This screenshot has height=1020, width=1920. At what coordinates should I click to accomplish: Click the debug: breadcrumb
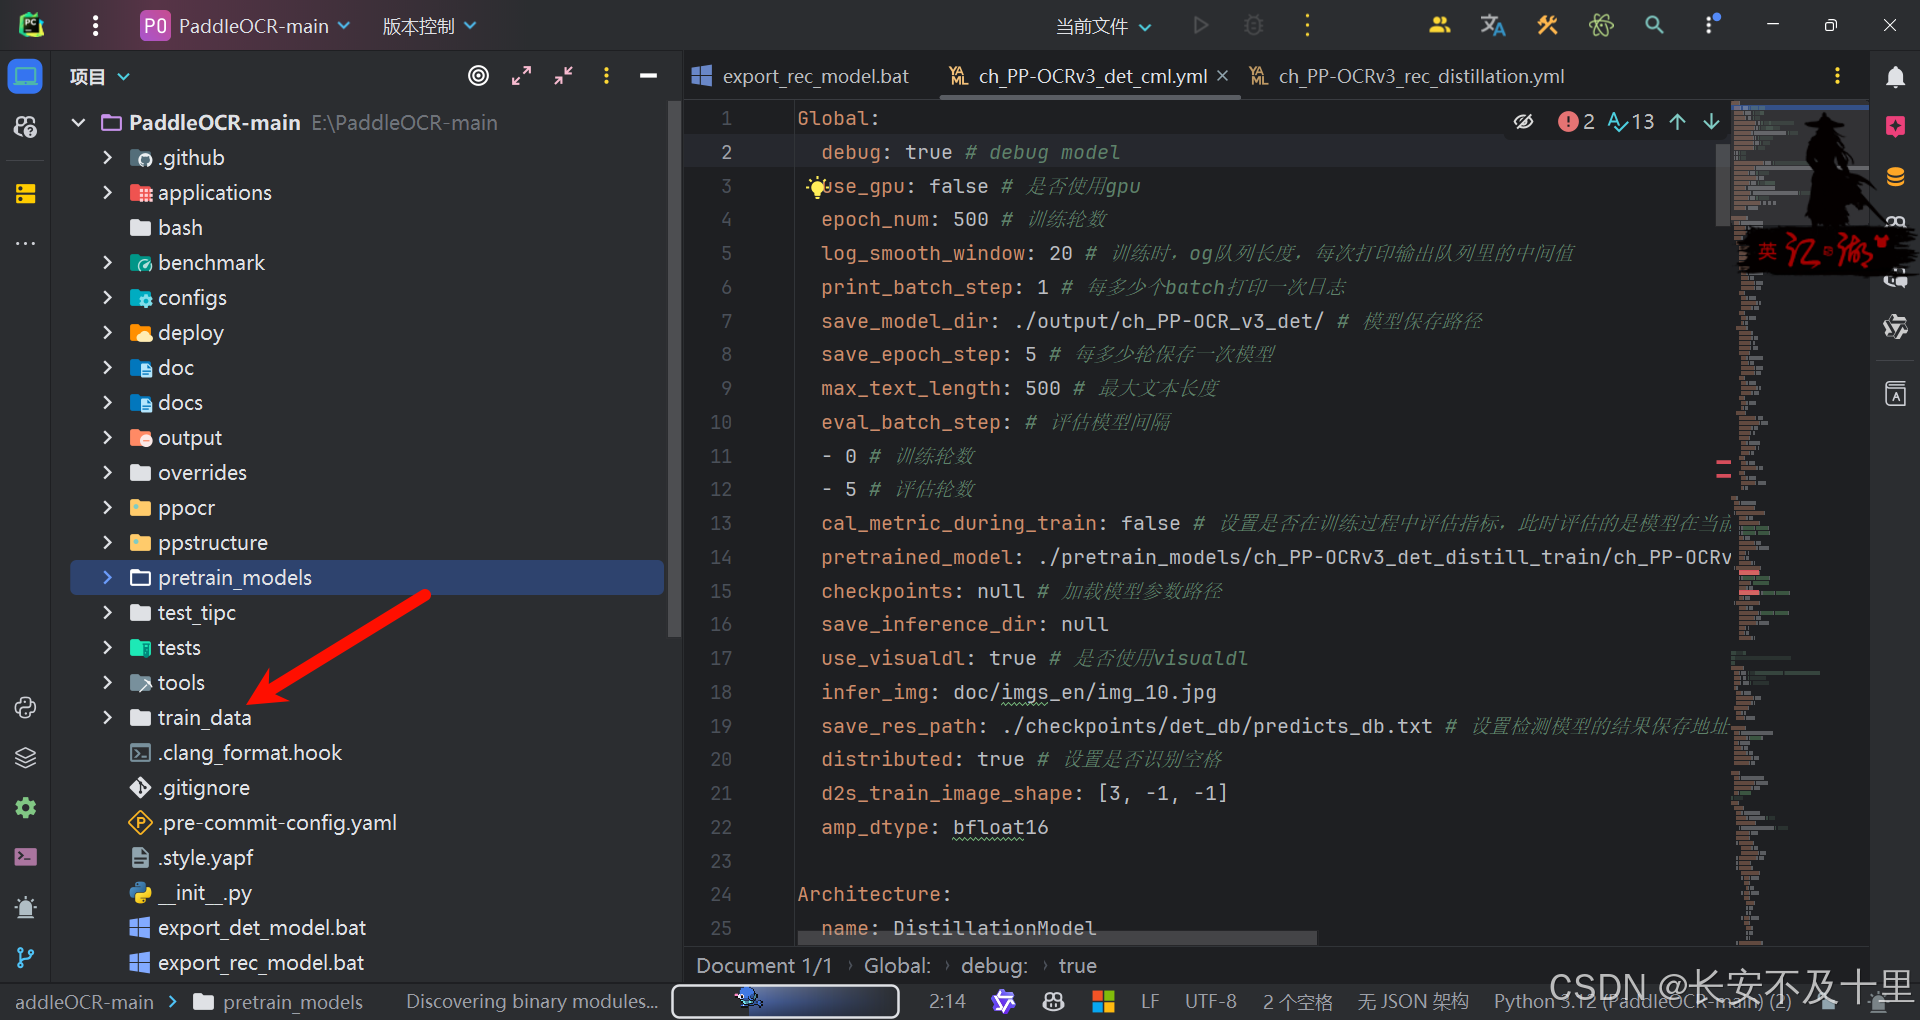click(994, 966)
